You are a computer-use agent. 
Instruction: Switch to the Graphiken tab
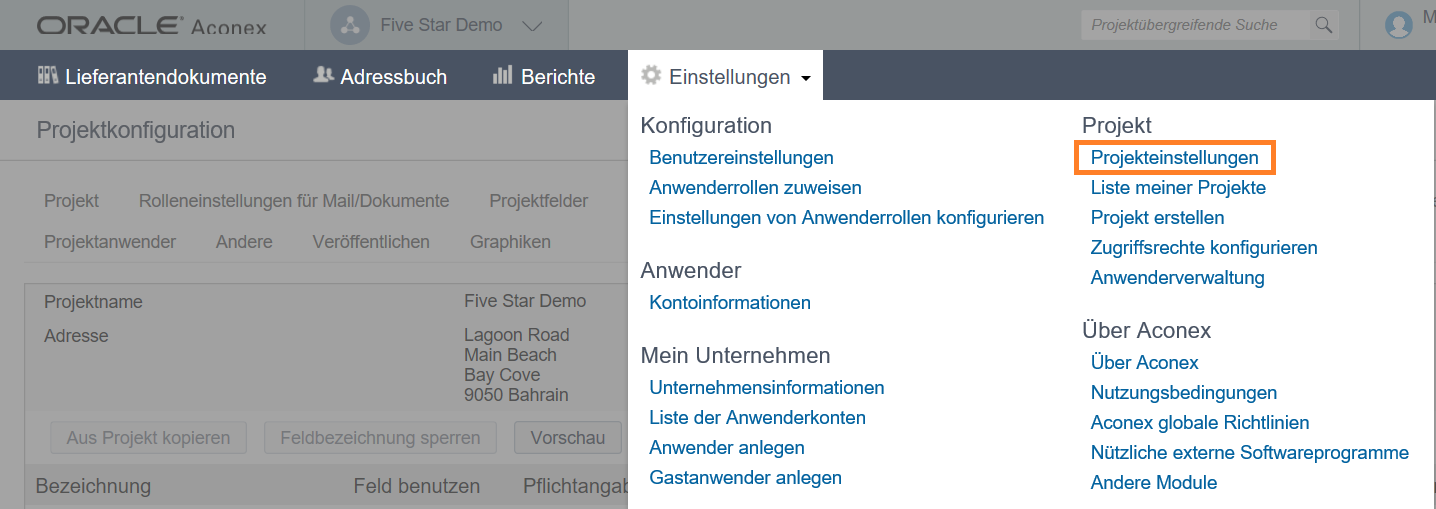pyautogui.click(x=510, y=242)
